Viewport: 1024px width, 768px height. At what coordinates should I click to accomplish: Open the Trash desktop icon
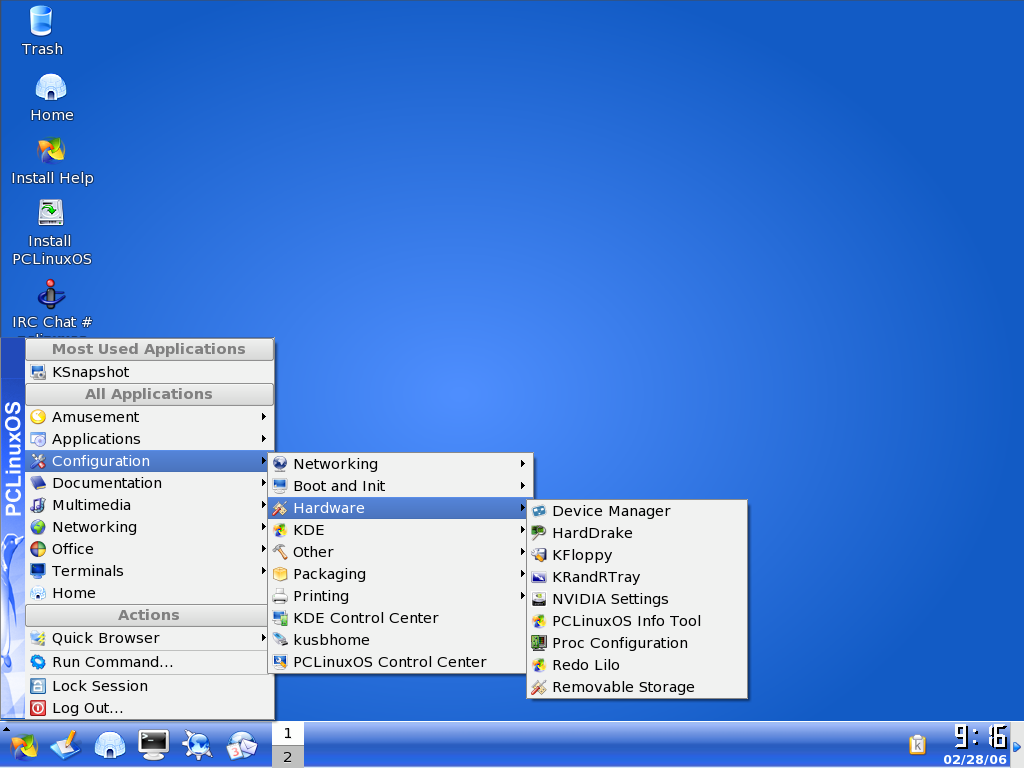pyautogui.click(x=41, y=22)
